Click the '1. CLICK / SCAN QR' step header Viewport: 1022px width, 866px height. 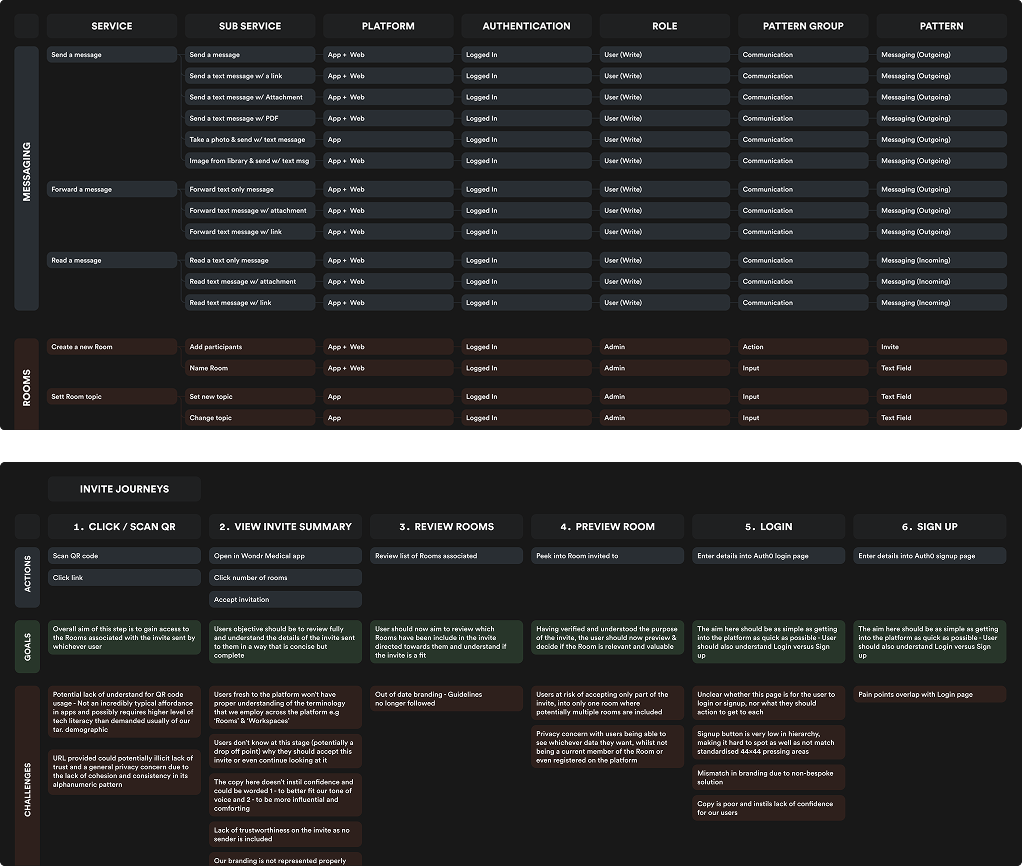tap(124, 526)
